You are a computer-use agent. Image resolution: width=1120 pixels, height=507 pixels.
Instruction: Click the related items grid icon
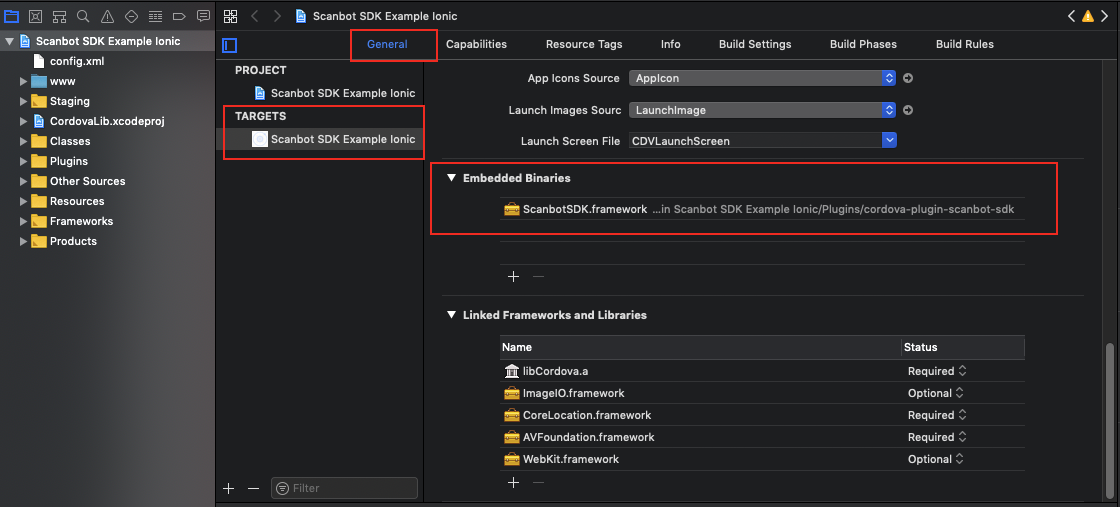(230, 16)
